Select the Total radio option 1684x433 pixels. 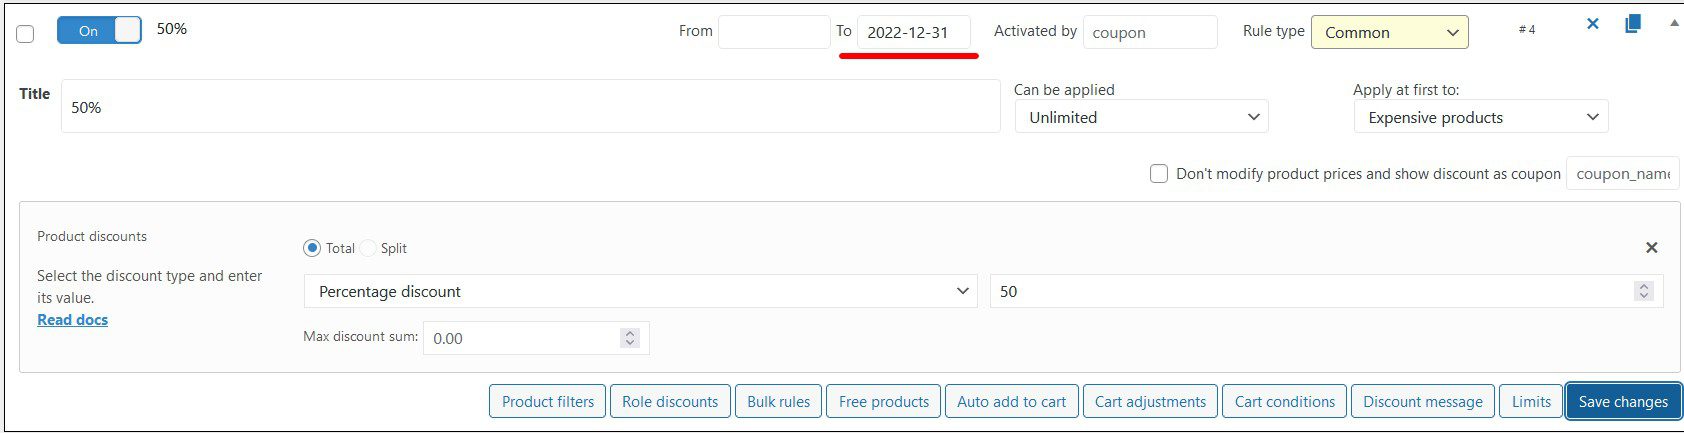[x=312, y=248]
